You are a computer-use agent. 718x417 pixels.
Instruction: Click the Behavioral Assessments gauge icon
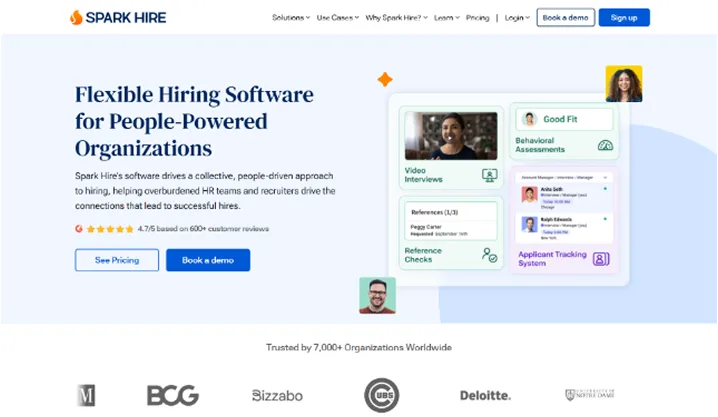pyautogui.click(x=605, y=146)
